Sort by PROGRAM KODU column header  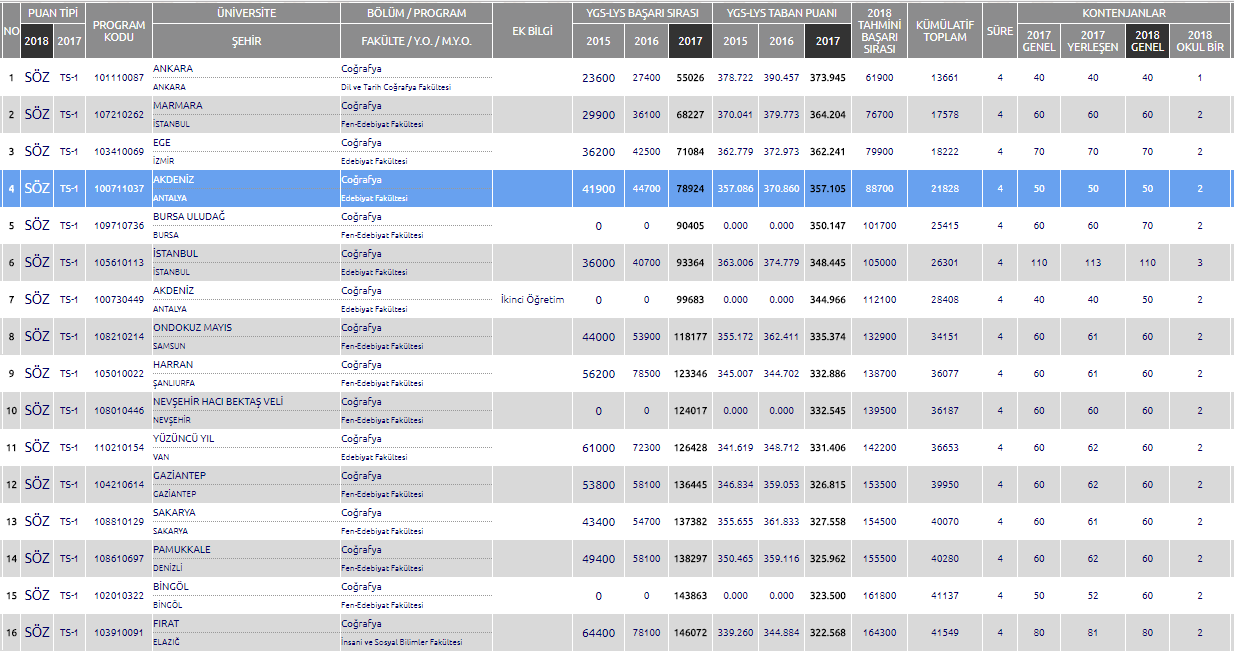(118, 31)
